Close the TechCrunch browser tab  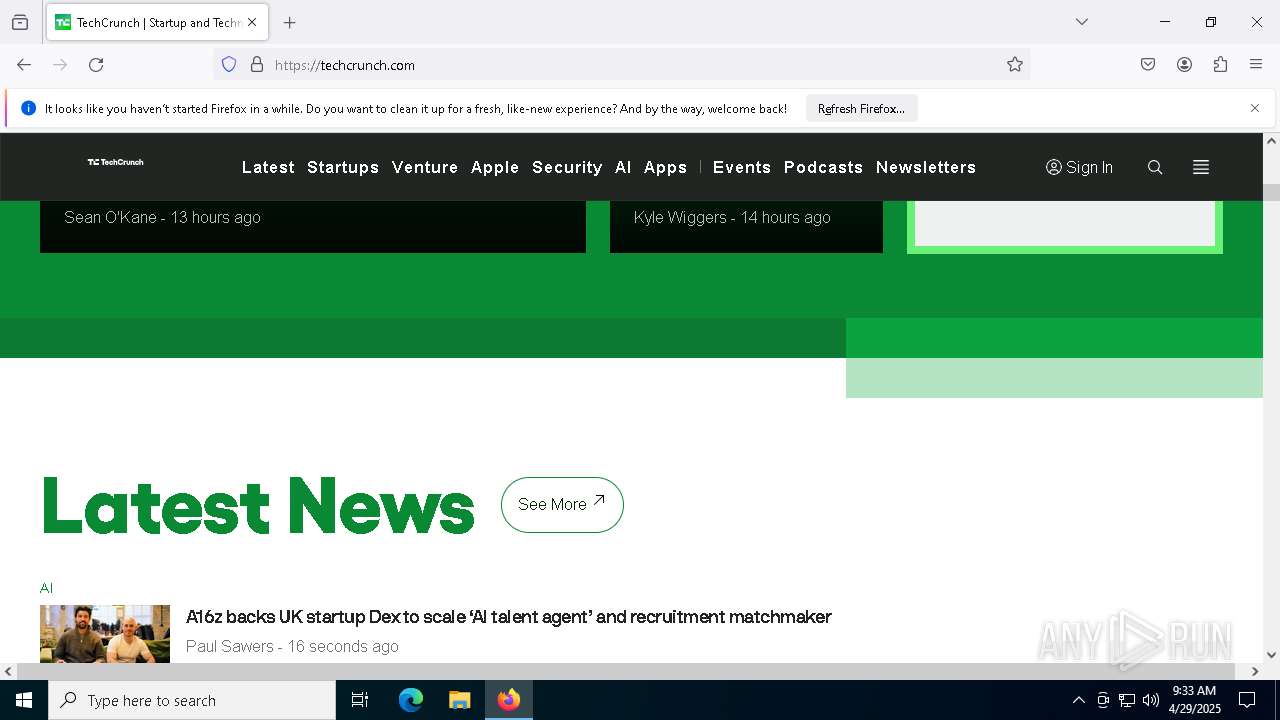pyautogui.click(x=252, y=22)
